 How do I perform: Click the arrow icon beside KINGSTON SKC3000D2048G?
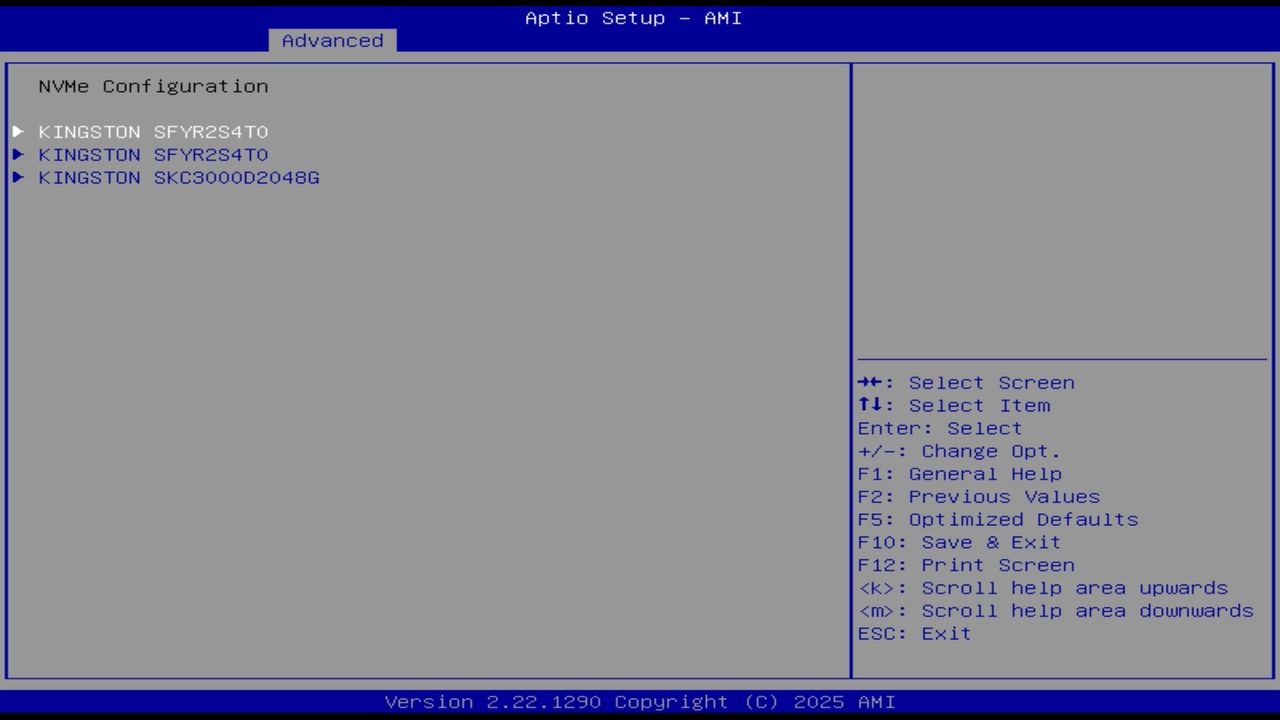(x=18, y=177)
